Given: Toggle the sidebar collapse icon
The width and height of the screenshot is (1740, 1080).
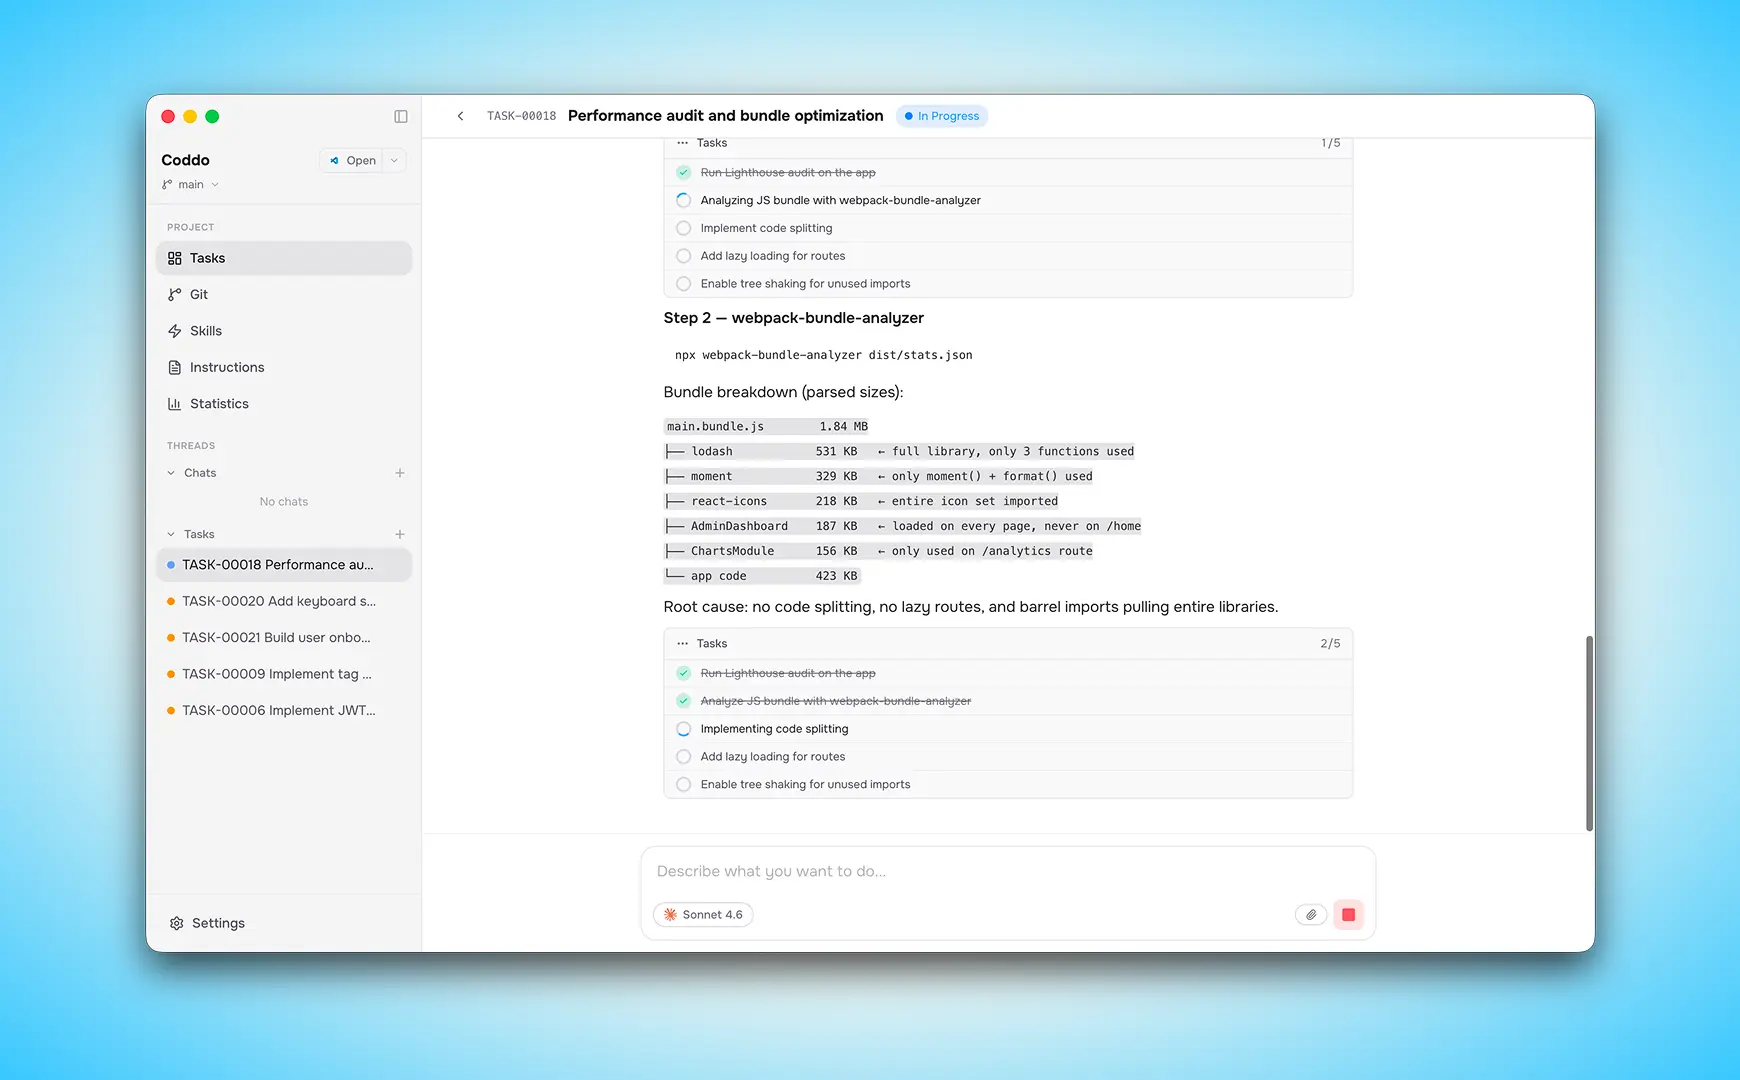Looking at the screenshot, I should (x=400, y=116).
